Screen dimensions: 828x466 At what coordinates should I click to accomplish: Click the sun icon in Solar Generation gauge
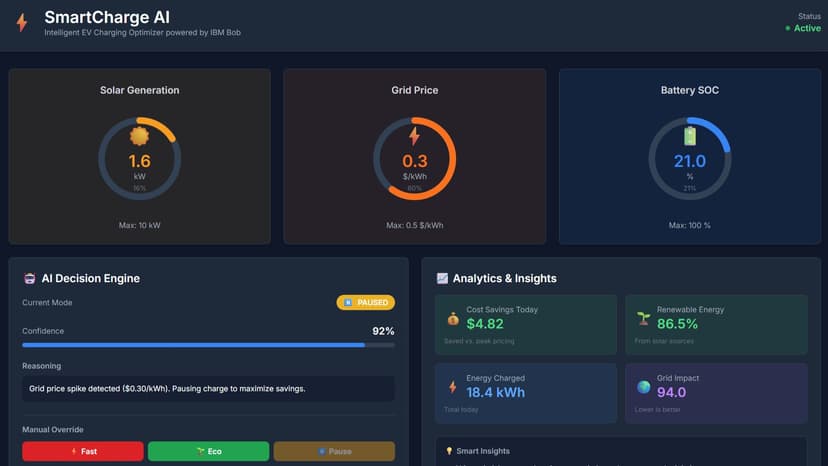[139, 136]
